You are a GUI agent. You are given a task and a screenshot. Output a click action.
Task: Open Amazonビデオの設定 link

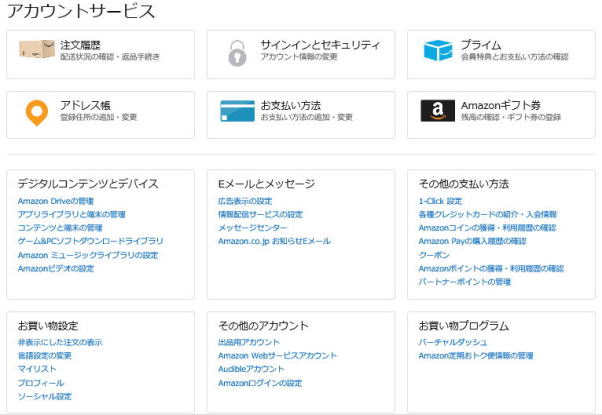pos(56,269)
